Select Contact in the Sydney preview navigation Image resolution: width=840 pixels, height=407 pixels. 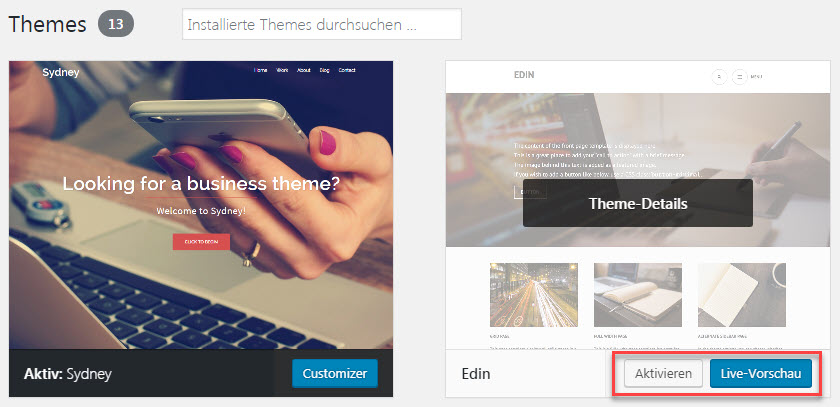pos(347,70)
